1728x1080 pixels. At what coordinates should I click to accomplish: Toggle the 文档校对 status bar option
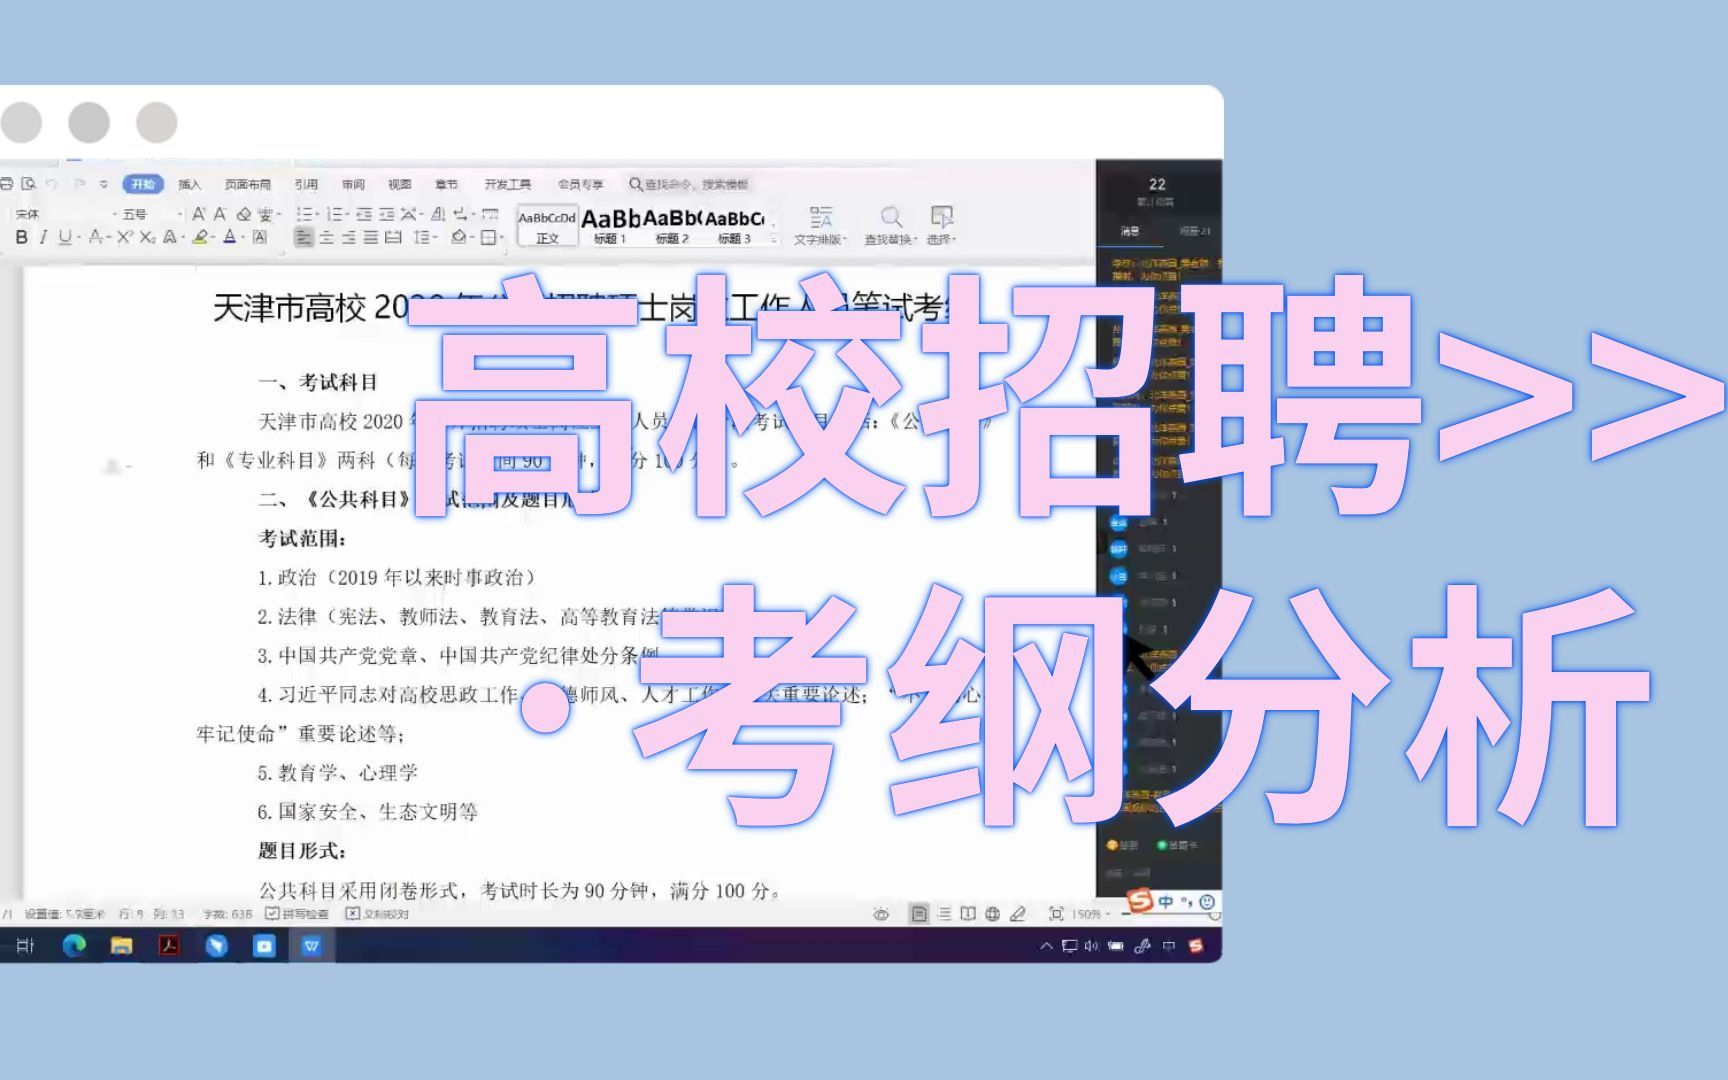coord(377,914)
